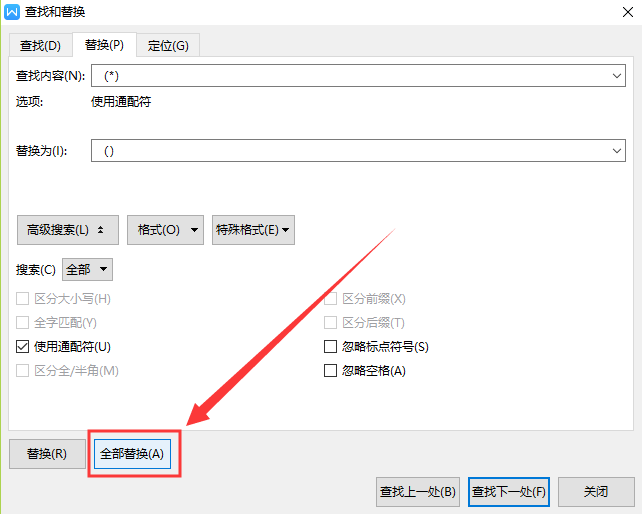The height and width of the screenshot is (514, 642).
Task: Click the 替换(R) button
Action: click(47, 454)
